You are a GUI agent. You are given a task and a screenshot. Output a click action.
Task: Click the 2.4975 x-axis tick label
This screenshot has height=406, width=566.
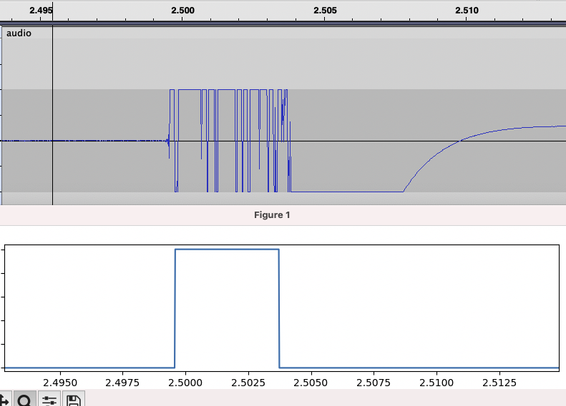coord(122,383)
